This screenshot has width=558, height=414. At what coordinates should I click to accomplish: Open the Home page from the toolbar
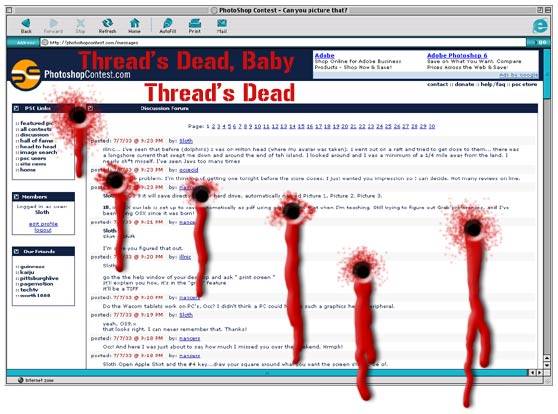click(135, 26)
